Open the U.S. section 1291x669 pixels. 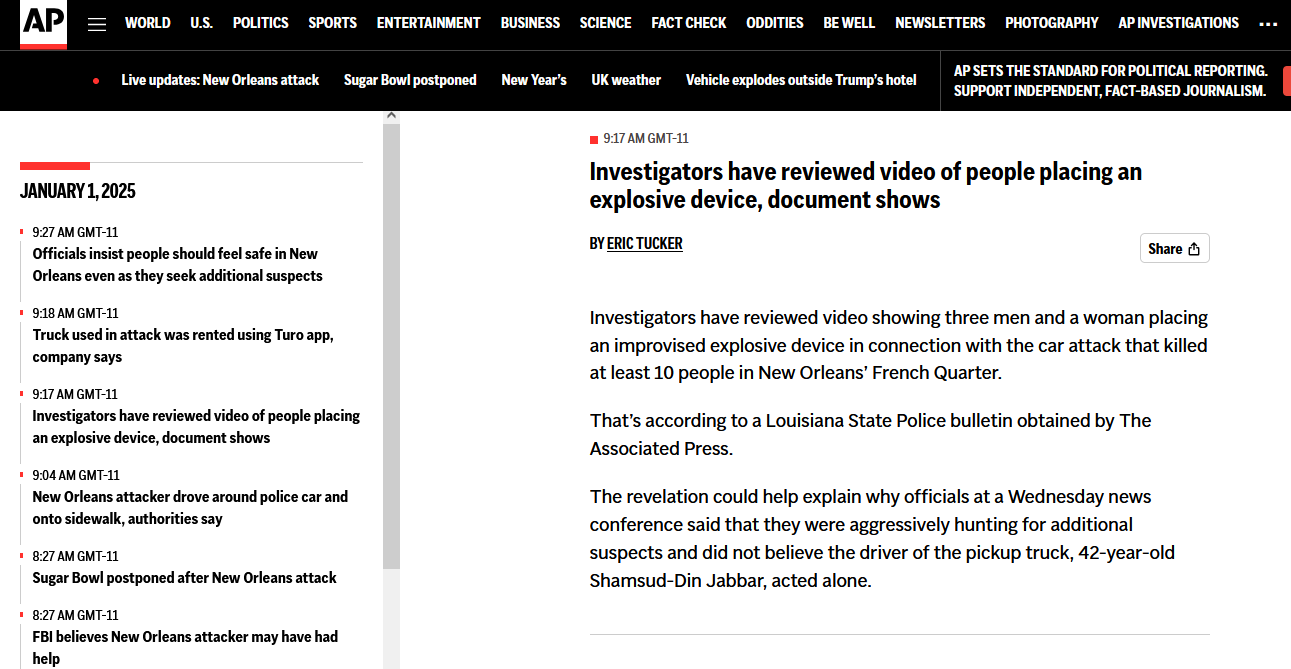click(201, 23)
